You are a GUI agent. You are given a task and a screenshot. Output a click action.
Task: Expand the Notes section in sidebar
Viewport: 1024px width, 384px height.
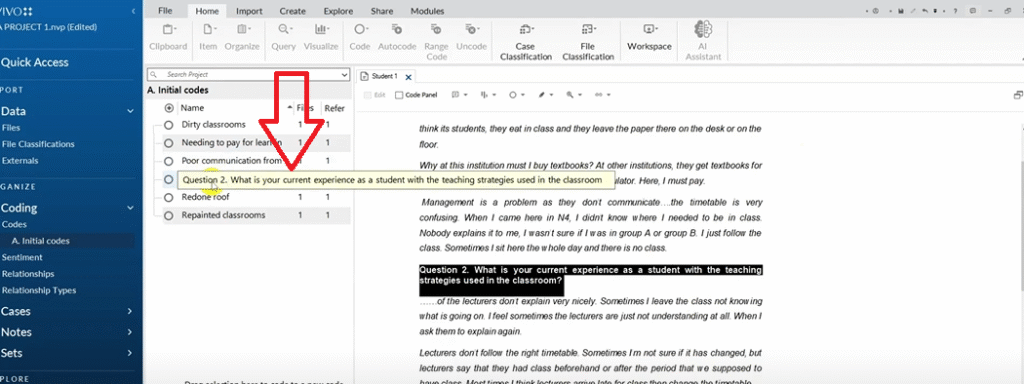click(x=130, y=332)
